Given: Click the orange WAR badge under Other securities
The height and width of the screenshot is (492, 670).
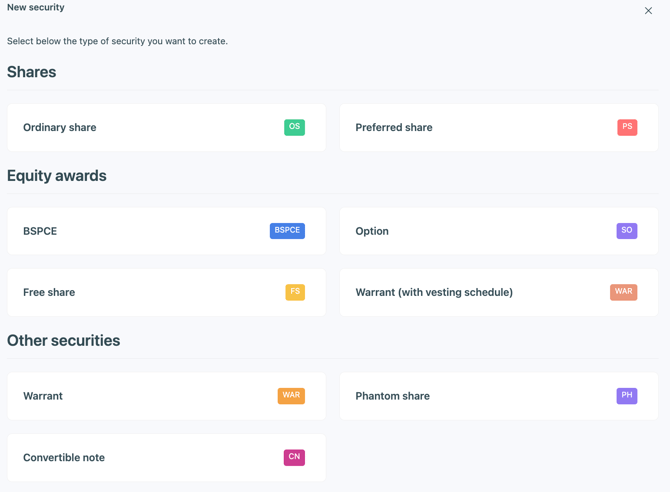Looking at the screenshot, I should (291, 396).
